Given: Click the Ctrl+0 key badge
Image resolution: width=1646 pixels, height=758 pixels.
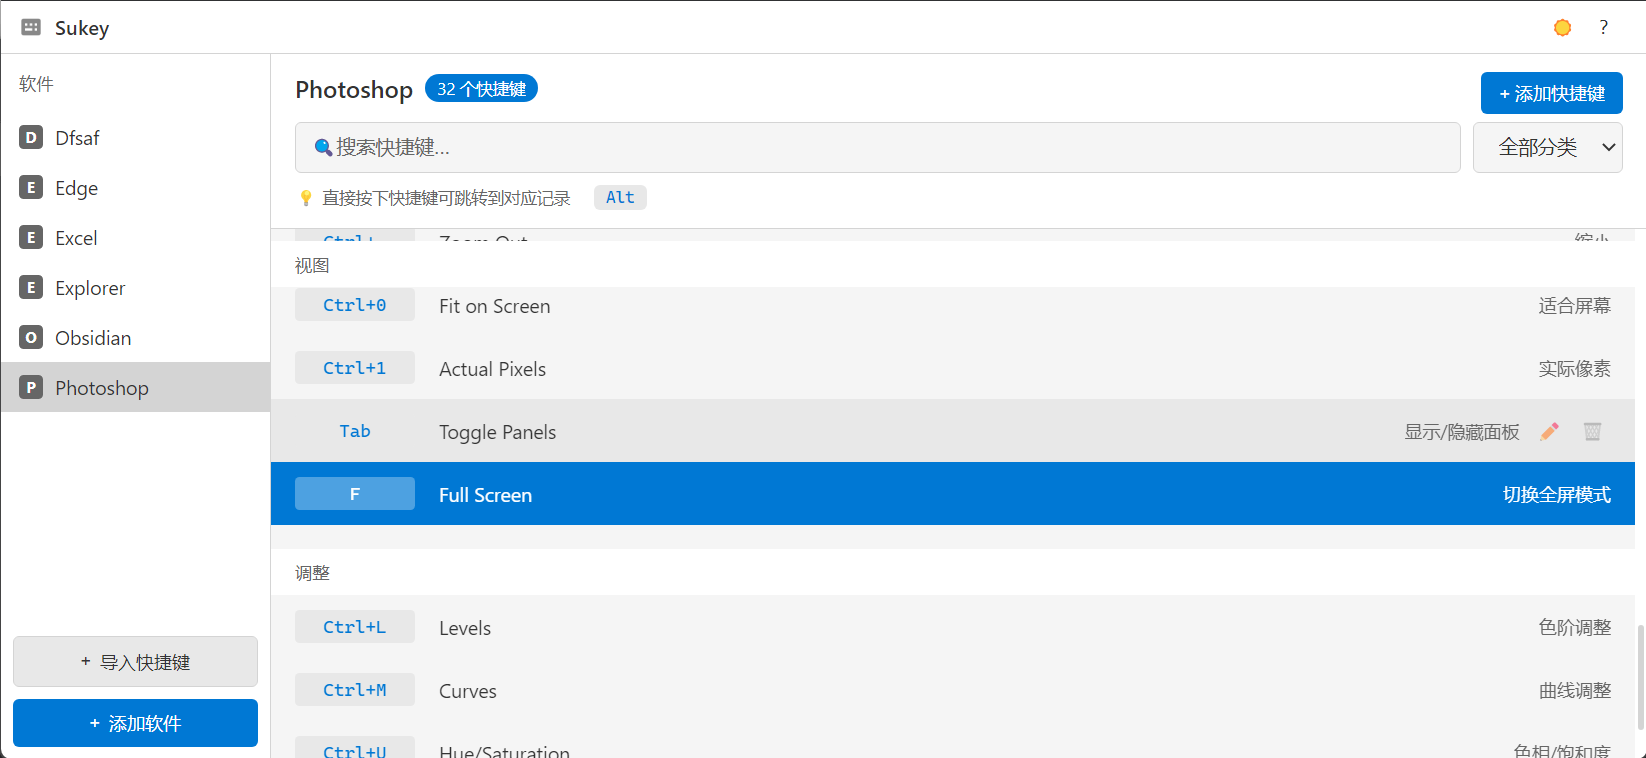Looking at the screenshot, I should click(x=354, y=305).
